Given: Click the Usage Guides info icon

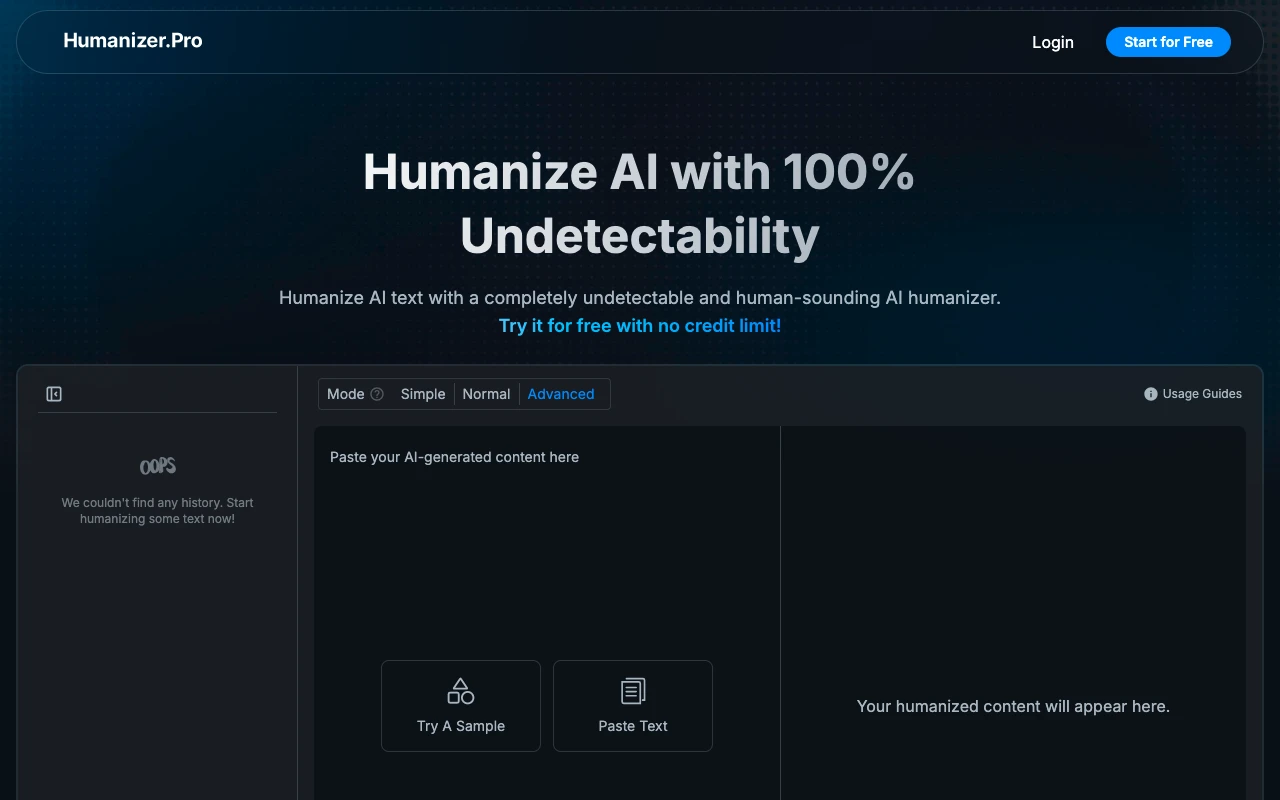Looking at the screenshot, I should pyautogui.click(x=1149, y=393).
